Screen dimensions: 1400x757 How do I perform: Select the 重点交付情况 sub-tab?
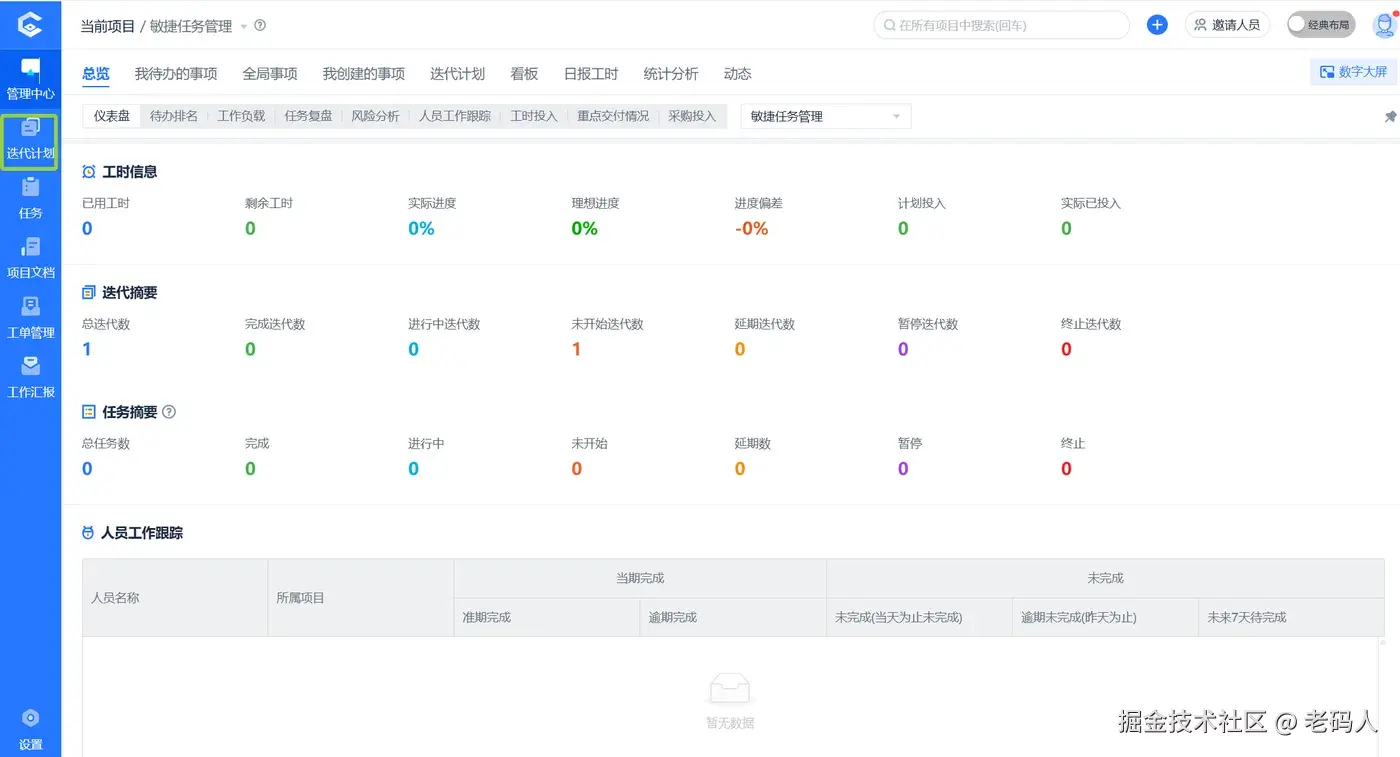pyautogui.click(x=613, y=116)
